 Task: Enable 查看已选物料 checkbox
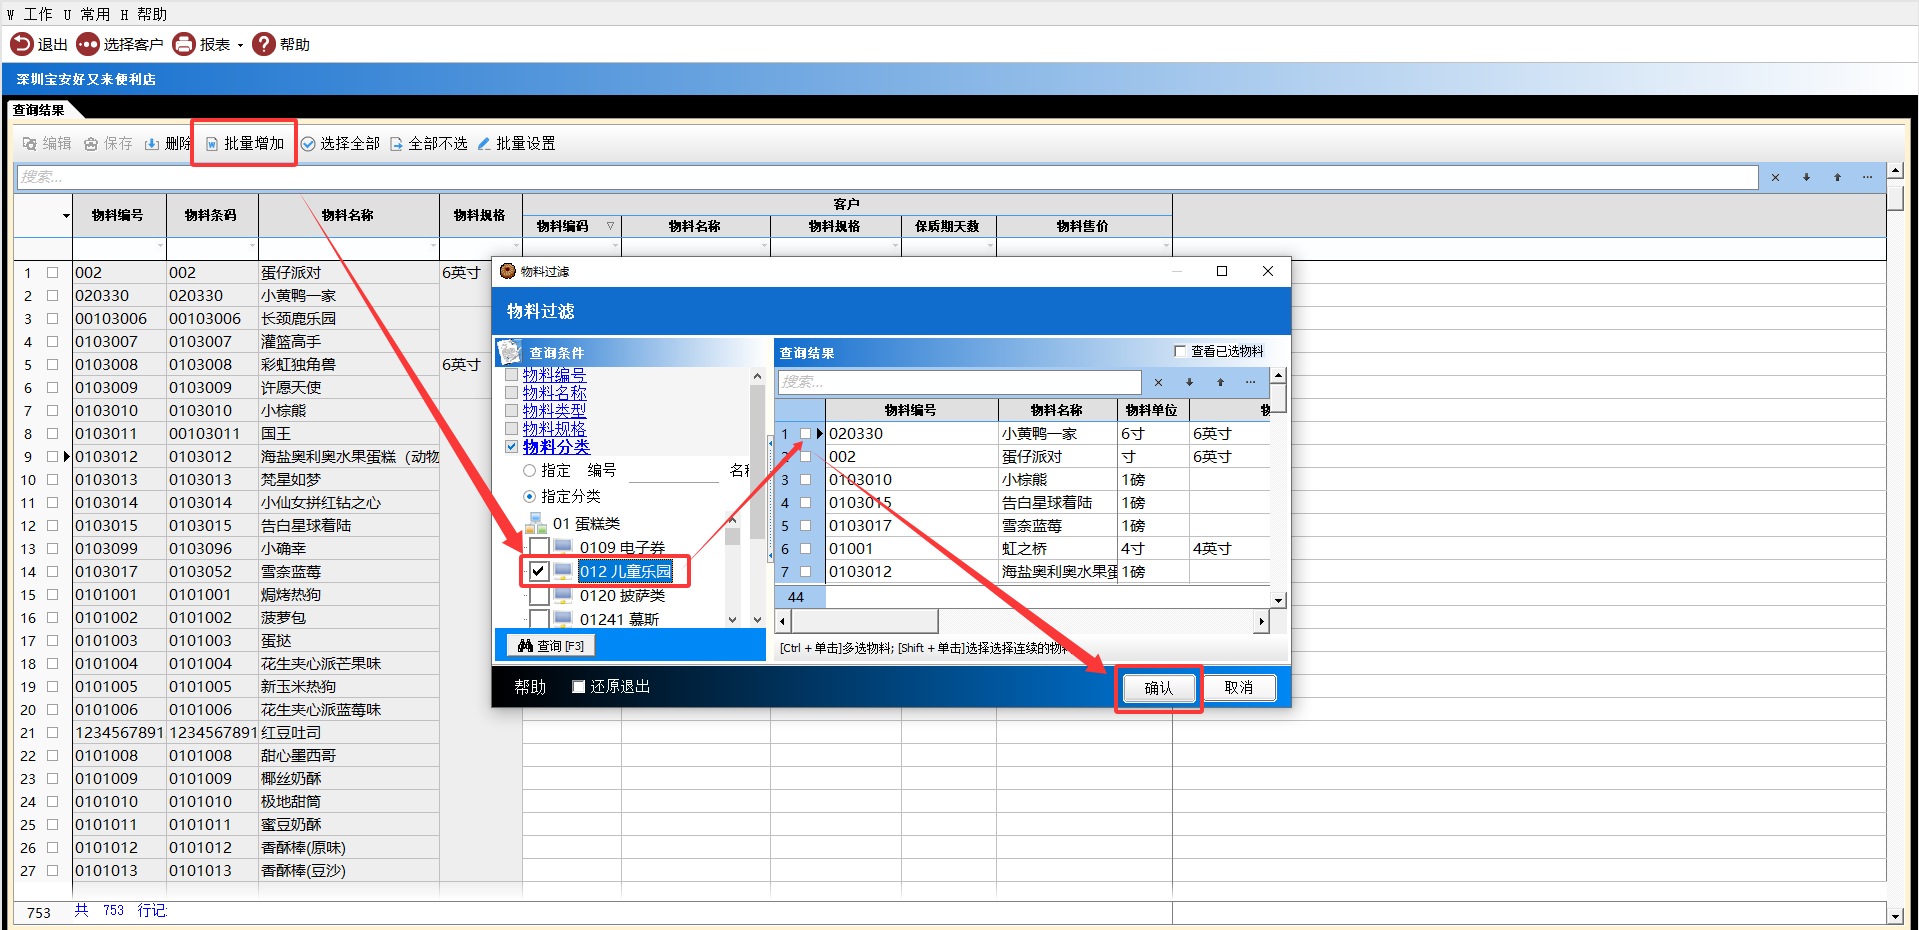pyautogui.click(x=1180, y=351)
